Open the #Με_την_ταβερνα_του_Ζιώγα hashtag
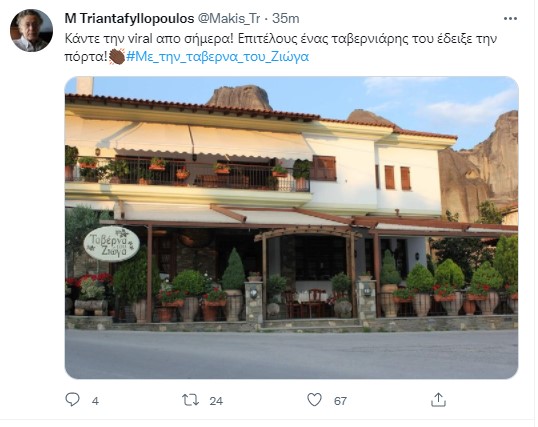 tap(218, 57)
